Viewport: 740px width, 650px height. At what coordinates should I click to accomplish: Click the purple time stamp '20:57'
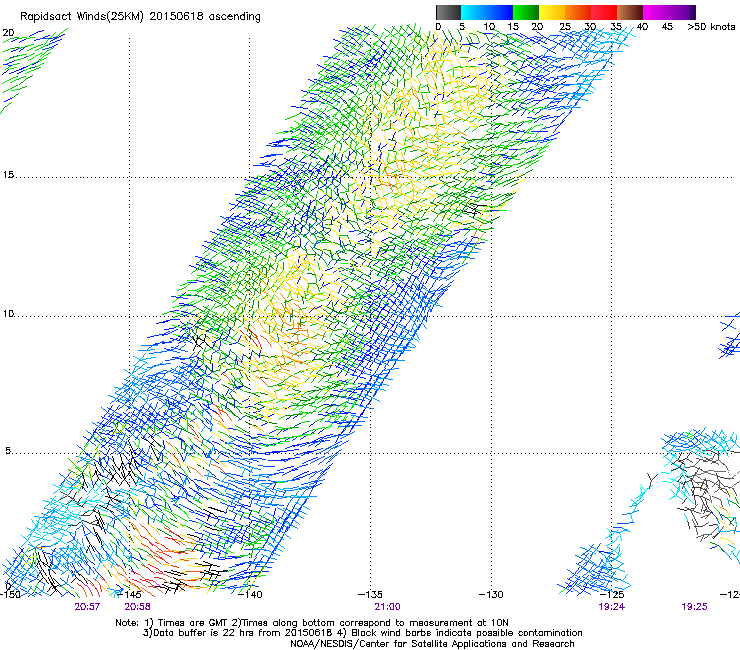click(x=87, y=607)
